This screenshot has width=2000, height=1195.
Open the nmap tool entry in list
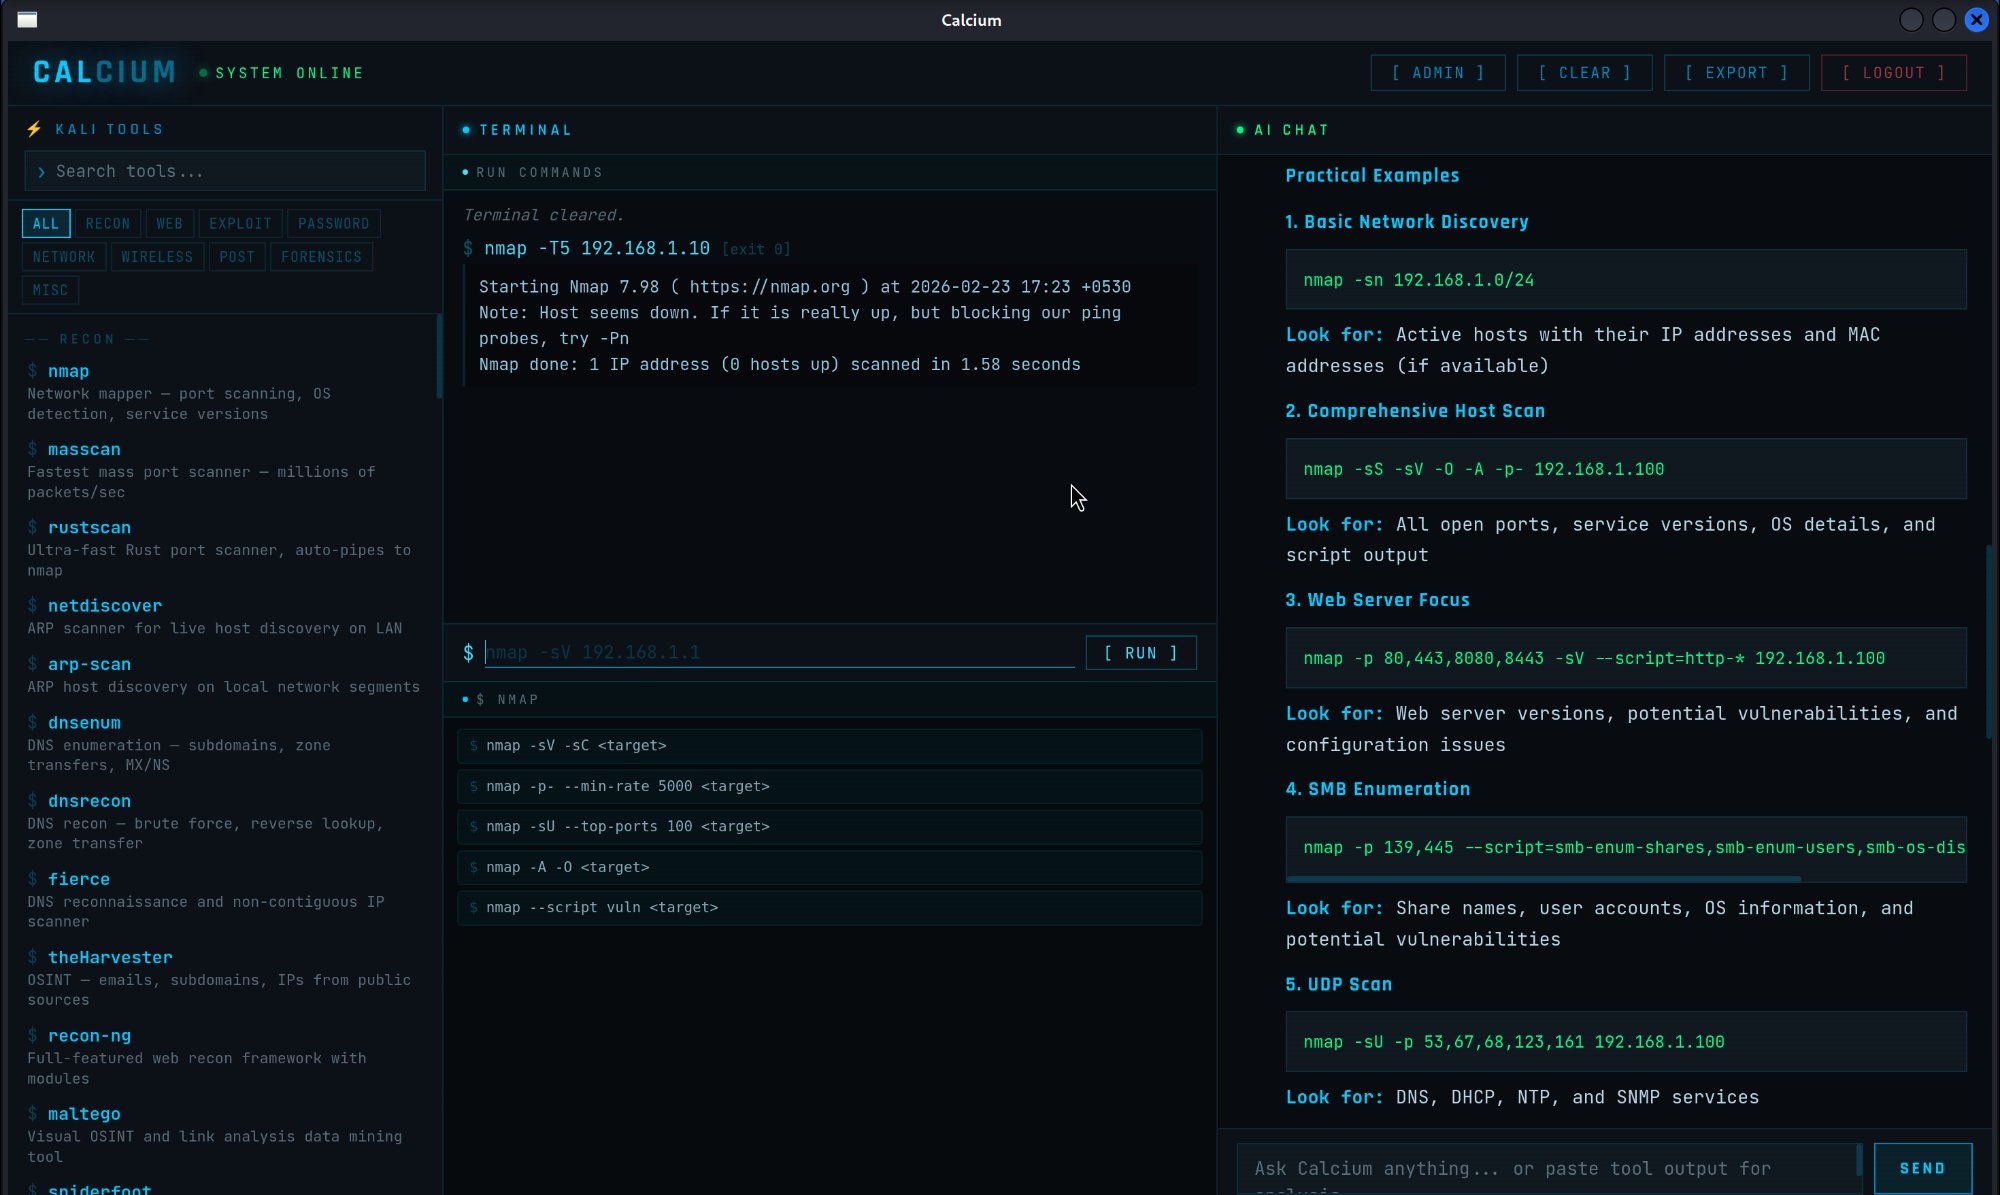pyautogui.click(x=68, y=371)
